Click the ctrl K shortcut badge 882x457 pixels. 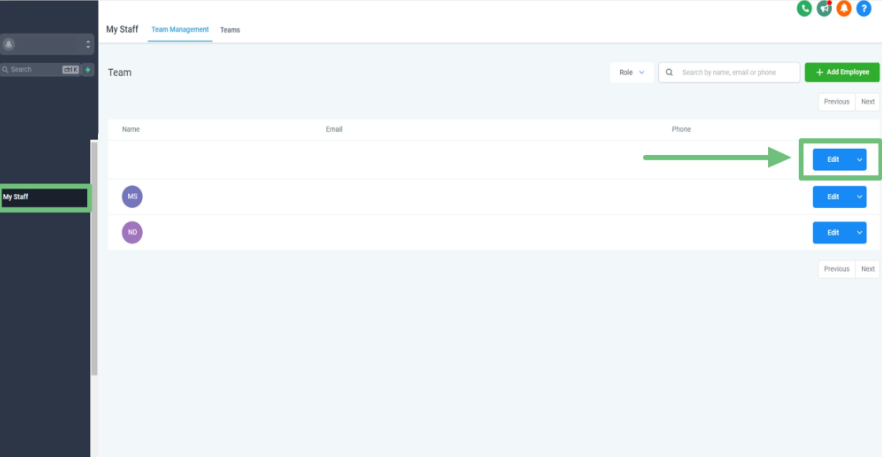pos(70,70)
